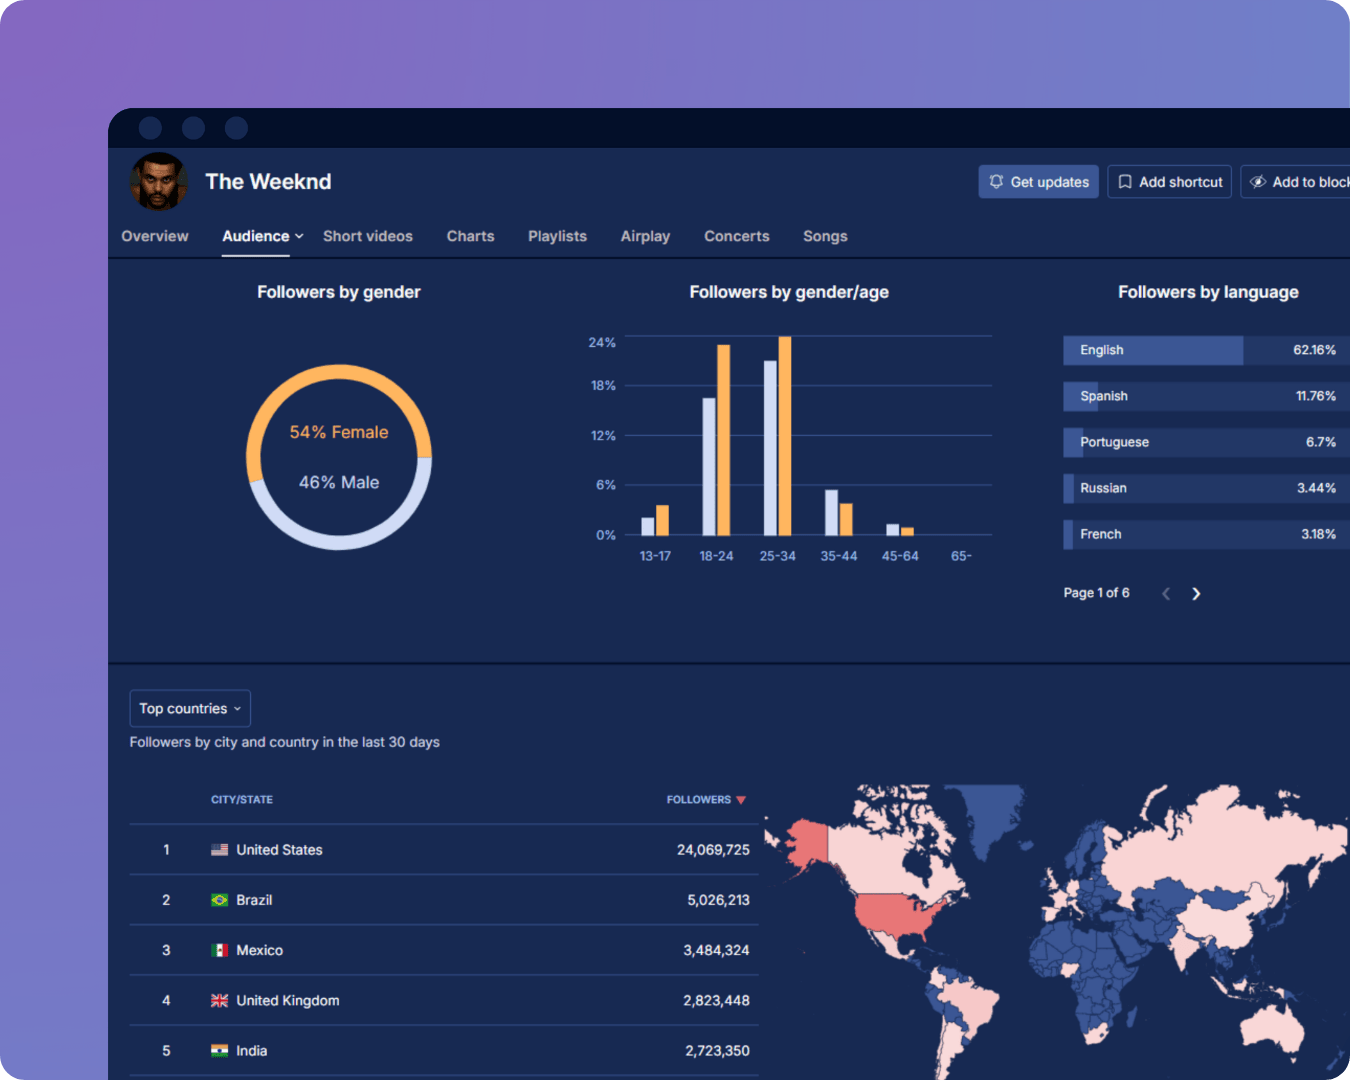1350x1080 pixels.
Task: Open the Top countries dropdown
Action: pos(190,708)
